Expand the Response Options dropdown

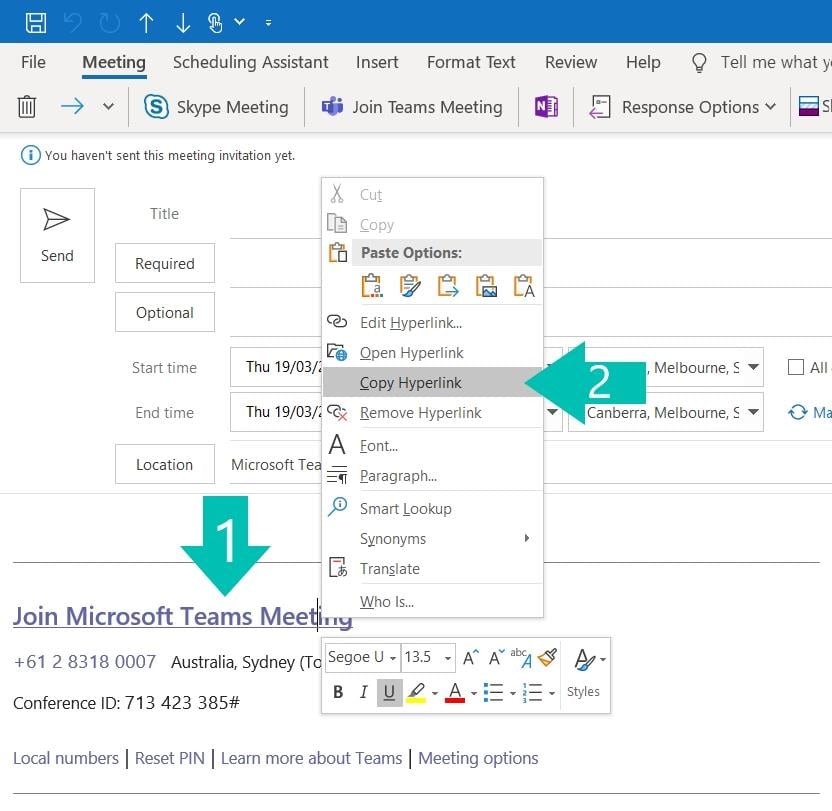click(x=683, y=107)
